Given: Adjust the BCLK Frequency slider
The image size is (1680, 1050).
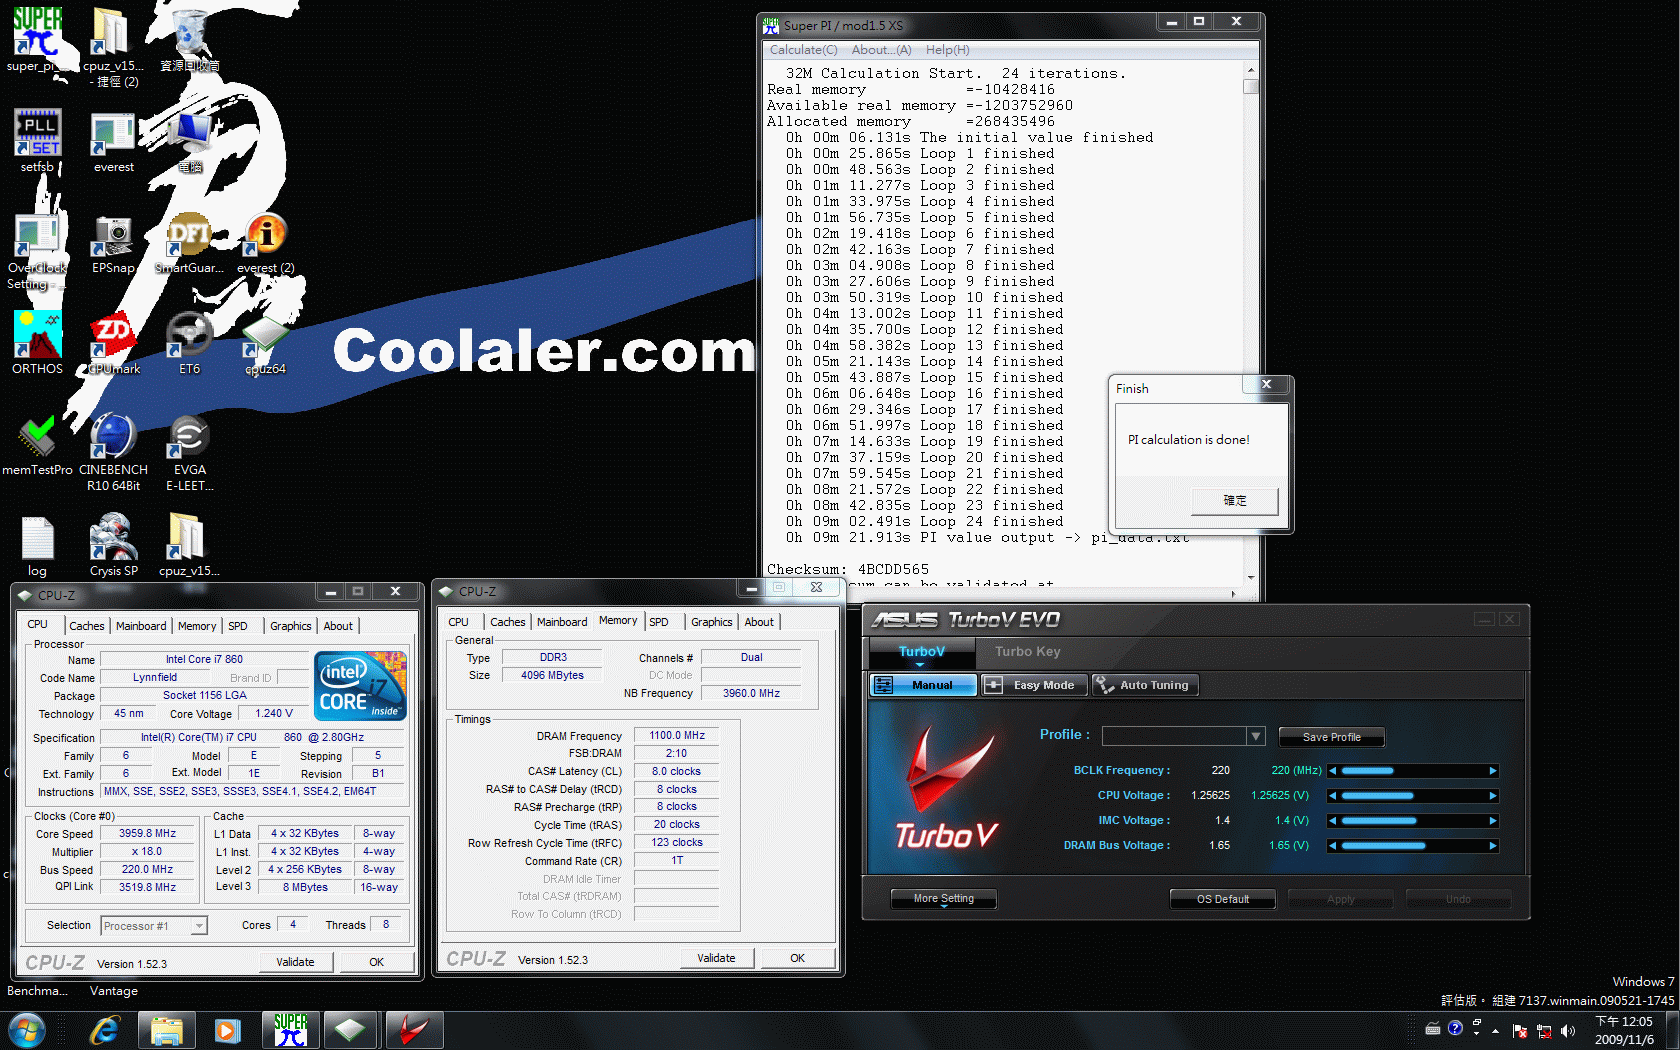Looking at the screenshot, I should pyautogui.click(x=1412, y=771).
